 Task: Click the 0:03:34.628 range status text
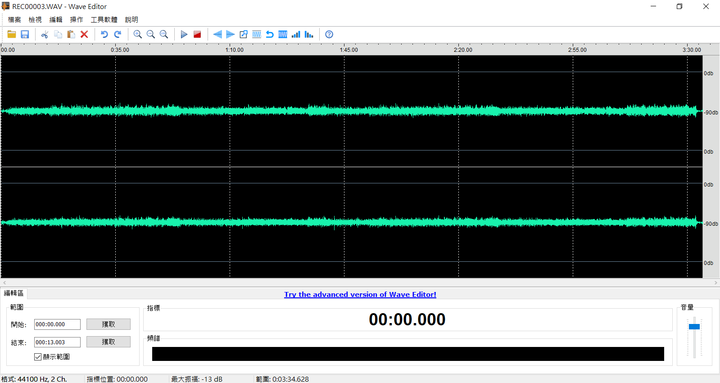[291, 379]
